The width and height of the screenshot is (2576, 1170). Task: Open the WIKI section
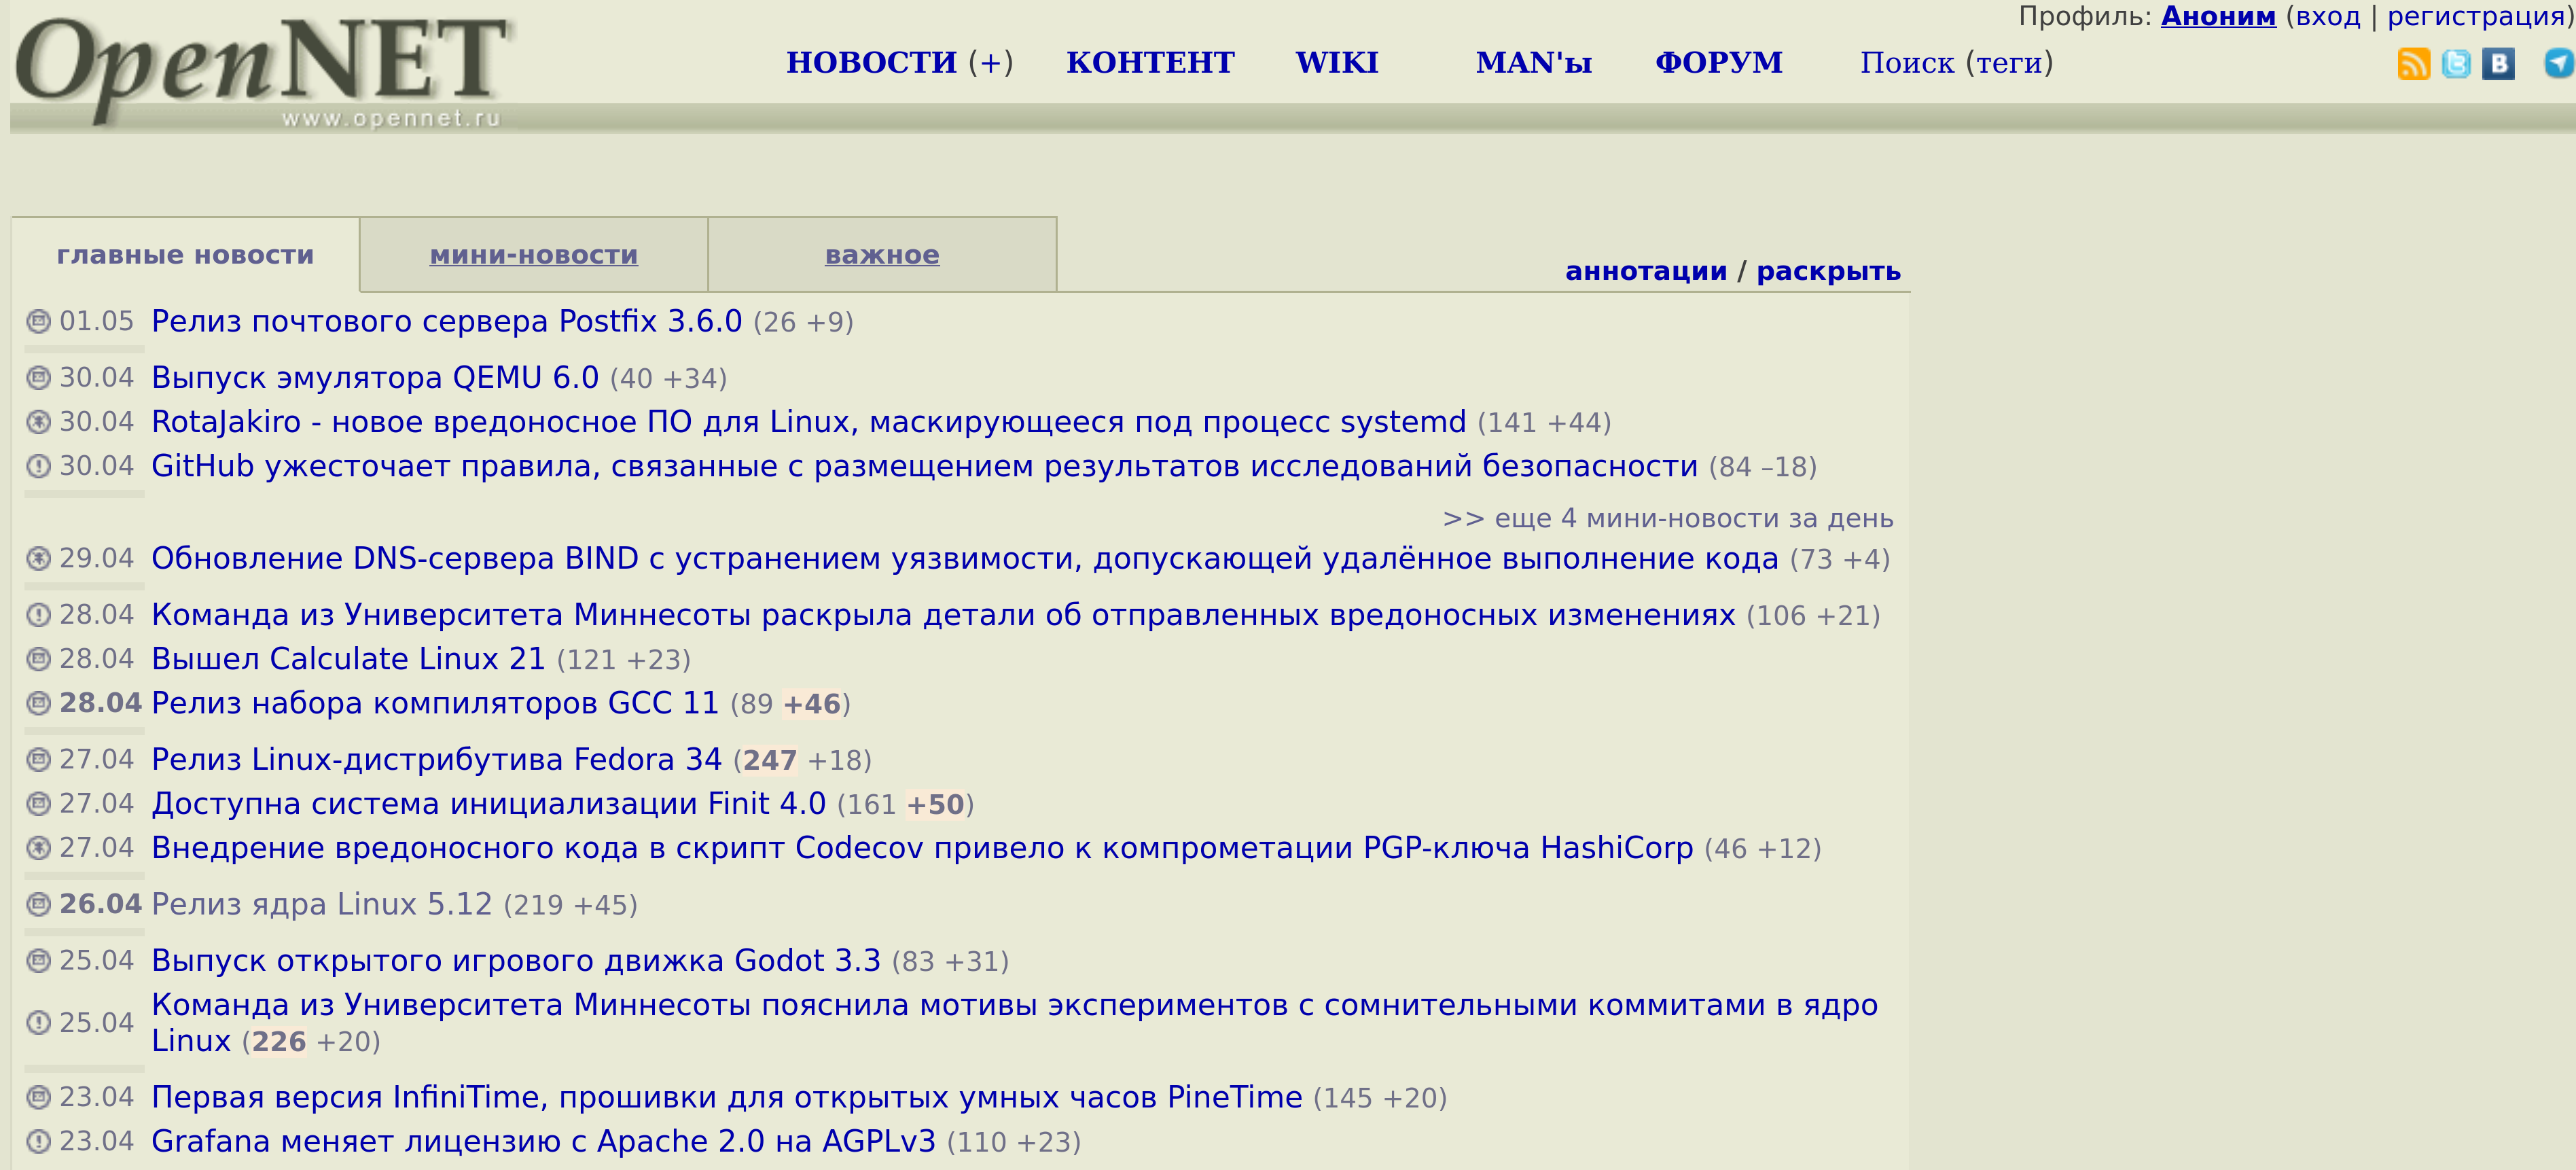tap(1337, 62)
